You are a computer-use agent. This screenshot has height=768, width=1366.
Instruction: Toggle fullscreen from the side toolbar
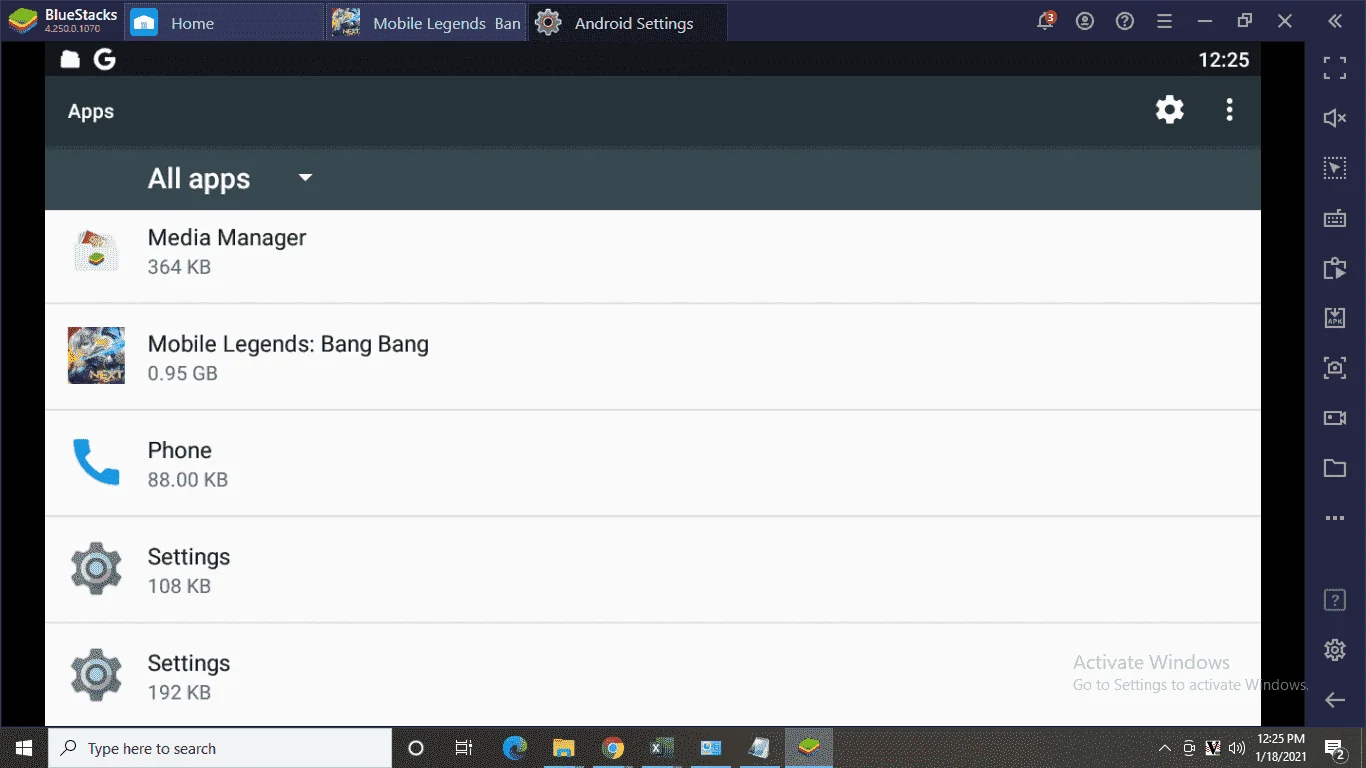[x=1335, y=68]
